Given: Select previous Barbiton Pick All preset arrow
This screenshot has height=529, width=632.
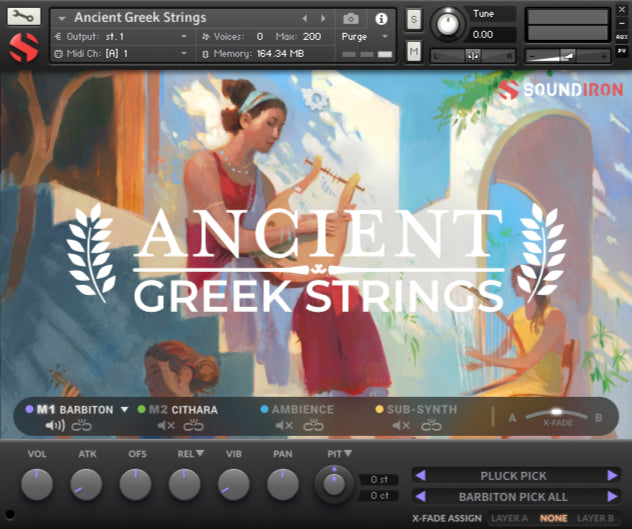Looking at the screenshot, I should pos(420,496).
